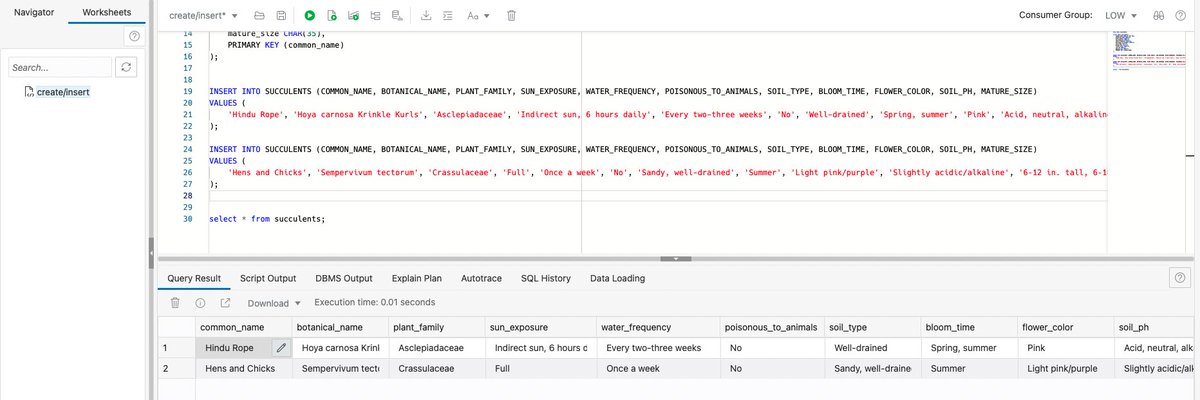Click the binoculars icon near Consumer Group
The height and width of the screenshot is (400, 1200).
tap(1159, 16)
